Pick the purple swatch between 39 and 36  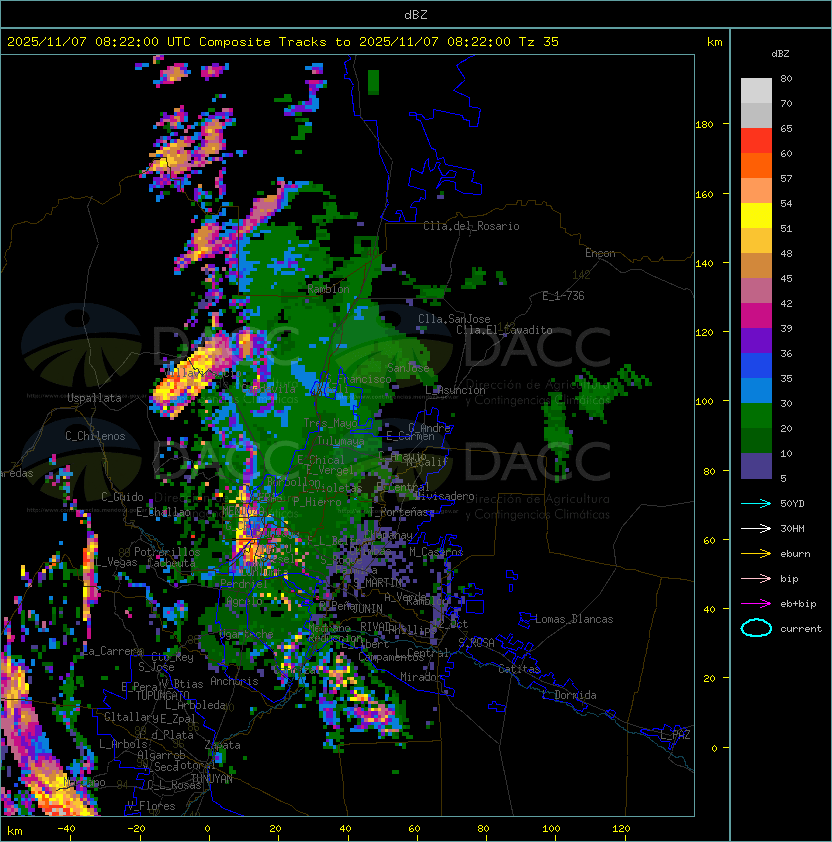[756, 340]
